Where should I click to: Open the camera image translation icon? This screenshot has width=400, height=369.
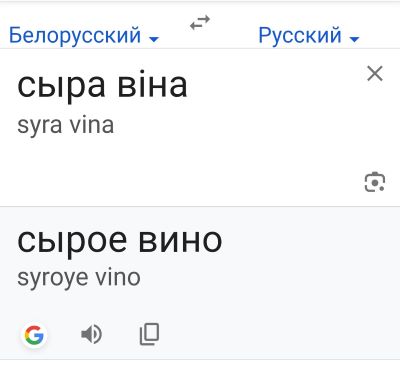(375, 182)
